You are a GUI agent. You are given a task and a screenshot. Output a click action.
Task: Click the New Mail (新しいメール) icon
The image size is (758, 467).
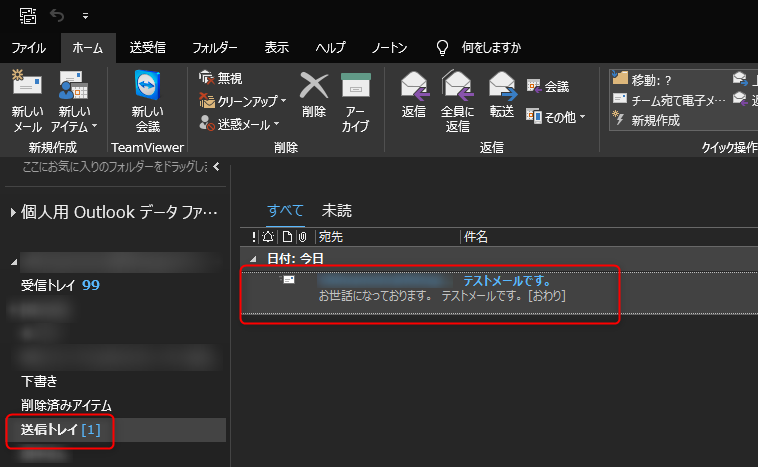point(27,83)
